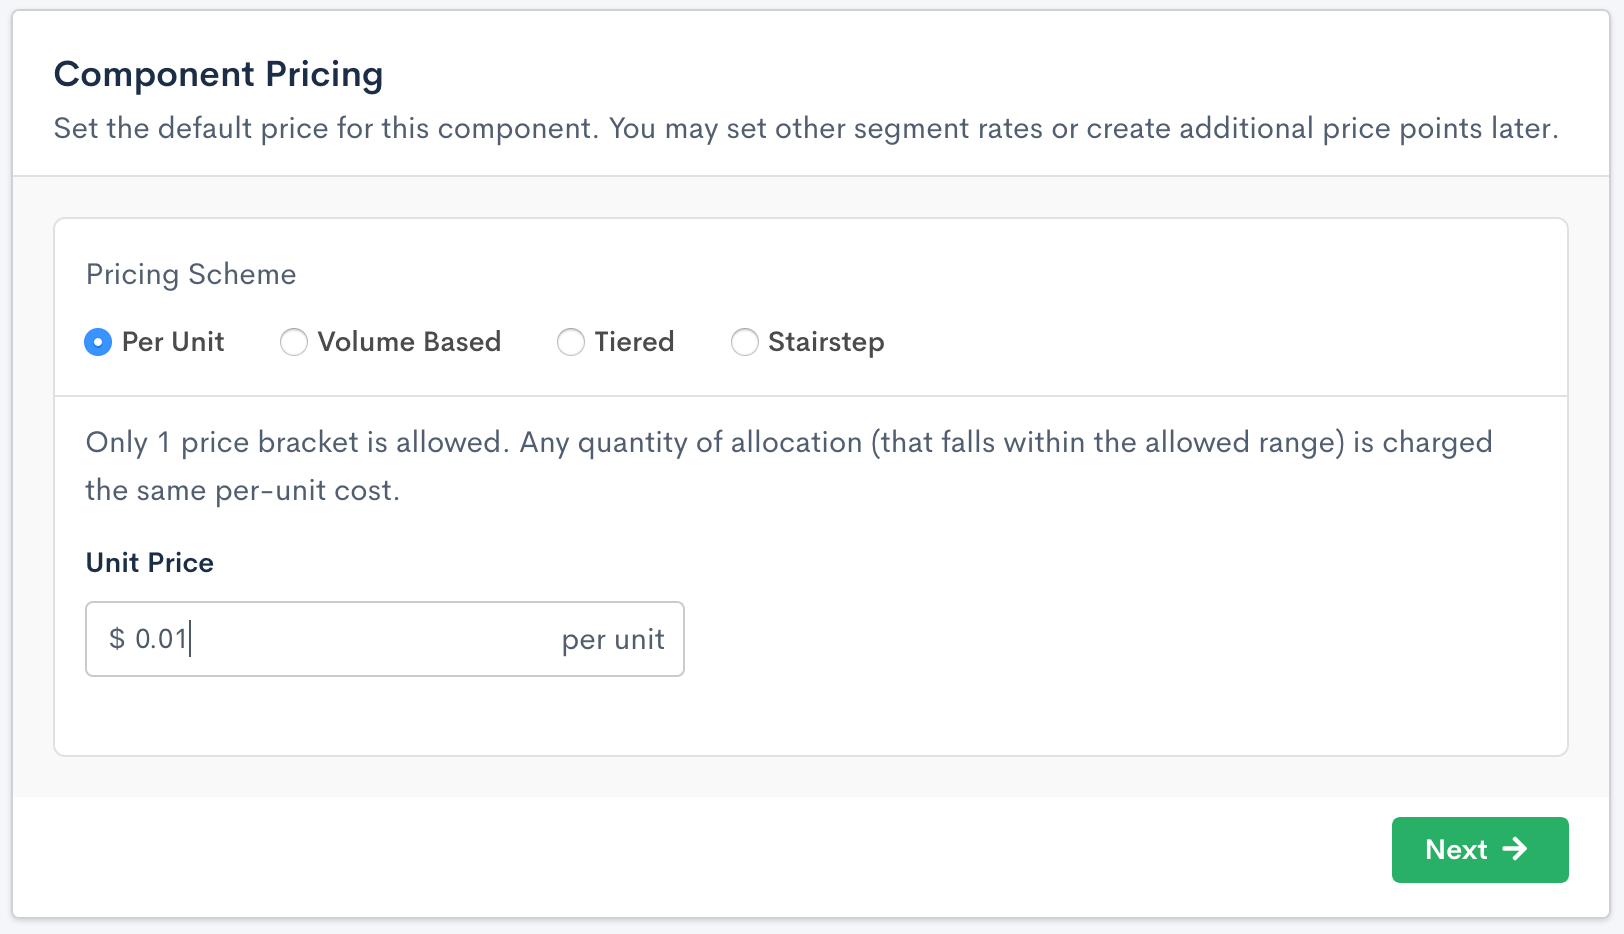1624x934 pixels.
Task: Choose the Volume Based radio button
Action: [294, 342]
